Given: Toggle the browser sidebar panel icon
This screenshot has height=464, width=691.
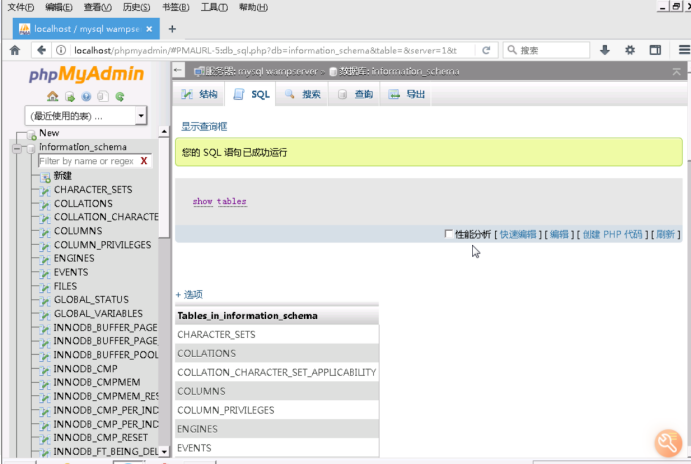Looking at the screenshot, I should click(x=655, y=50).
